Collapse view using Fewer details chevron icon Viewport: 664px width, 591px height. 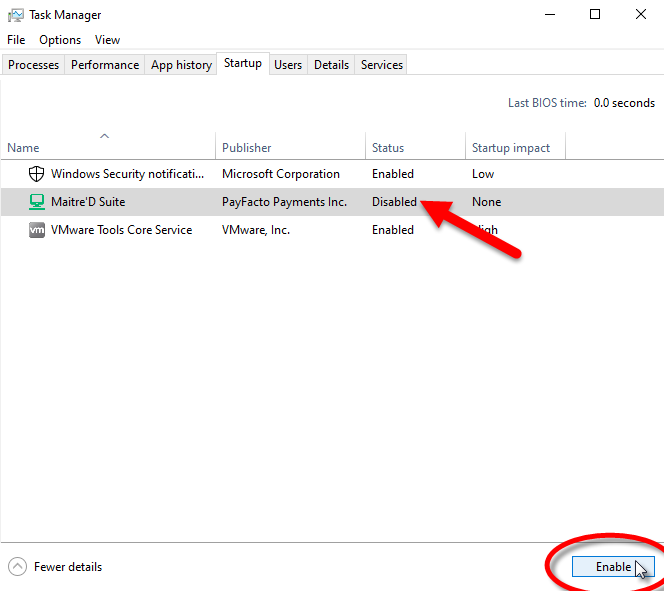(x=17, y=567)
